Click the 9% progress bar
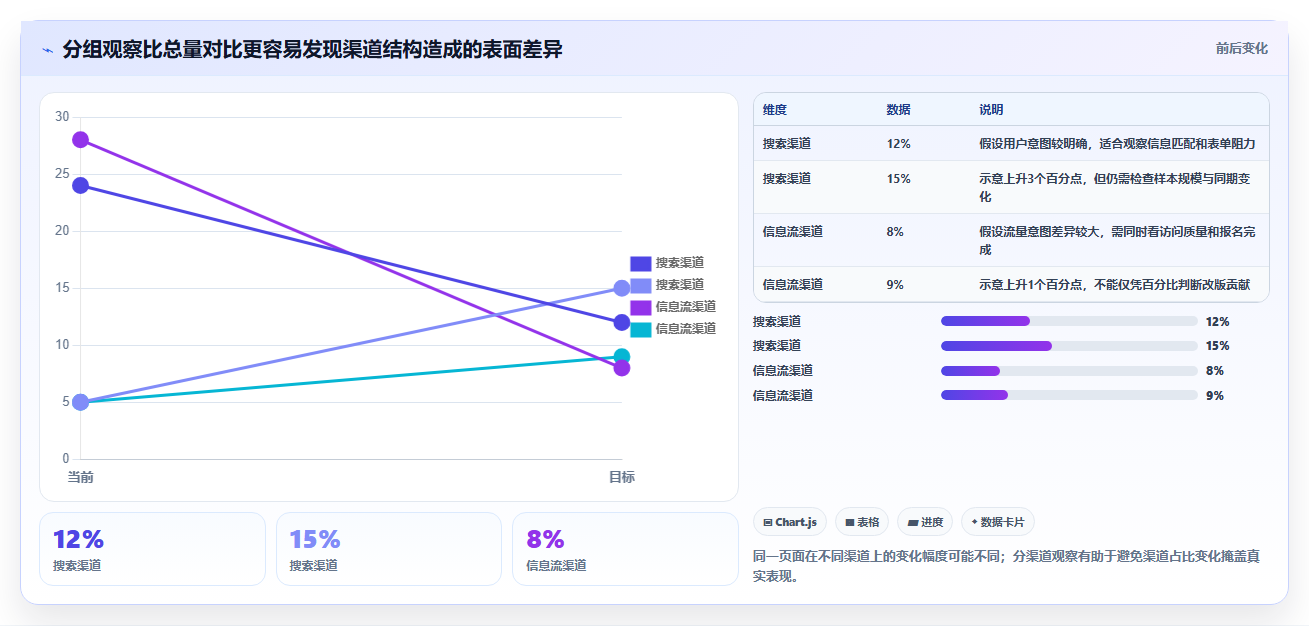 1069,396
